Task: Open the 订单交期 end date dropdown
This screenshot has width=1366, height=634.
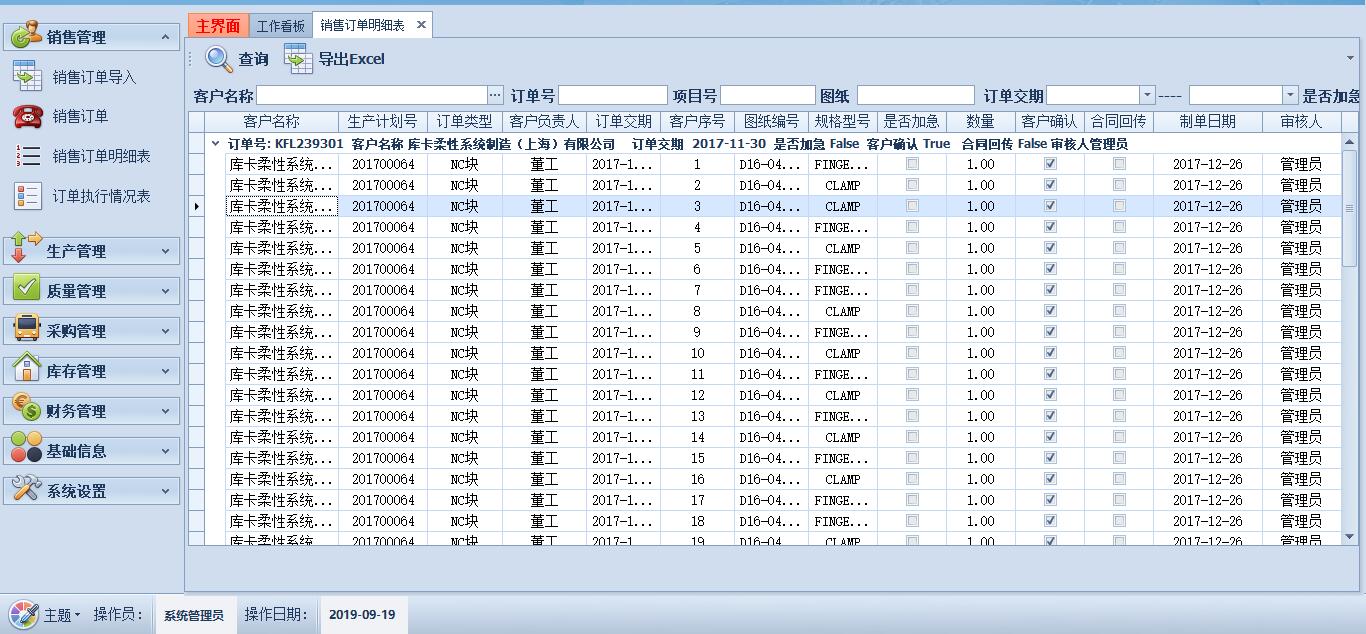Action: click(x=1290, y=96)
